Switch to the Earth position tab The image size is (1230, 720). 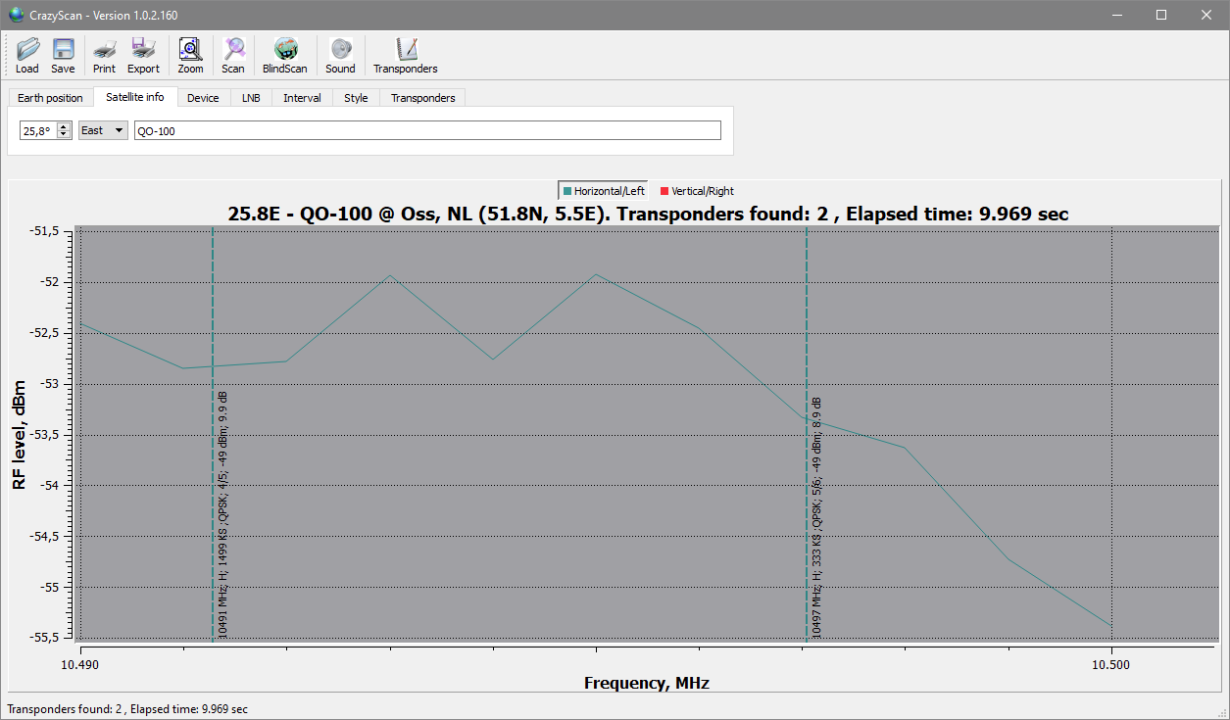pos(50,98)
